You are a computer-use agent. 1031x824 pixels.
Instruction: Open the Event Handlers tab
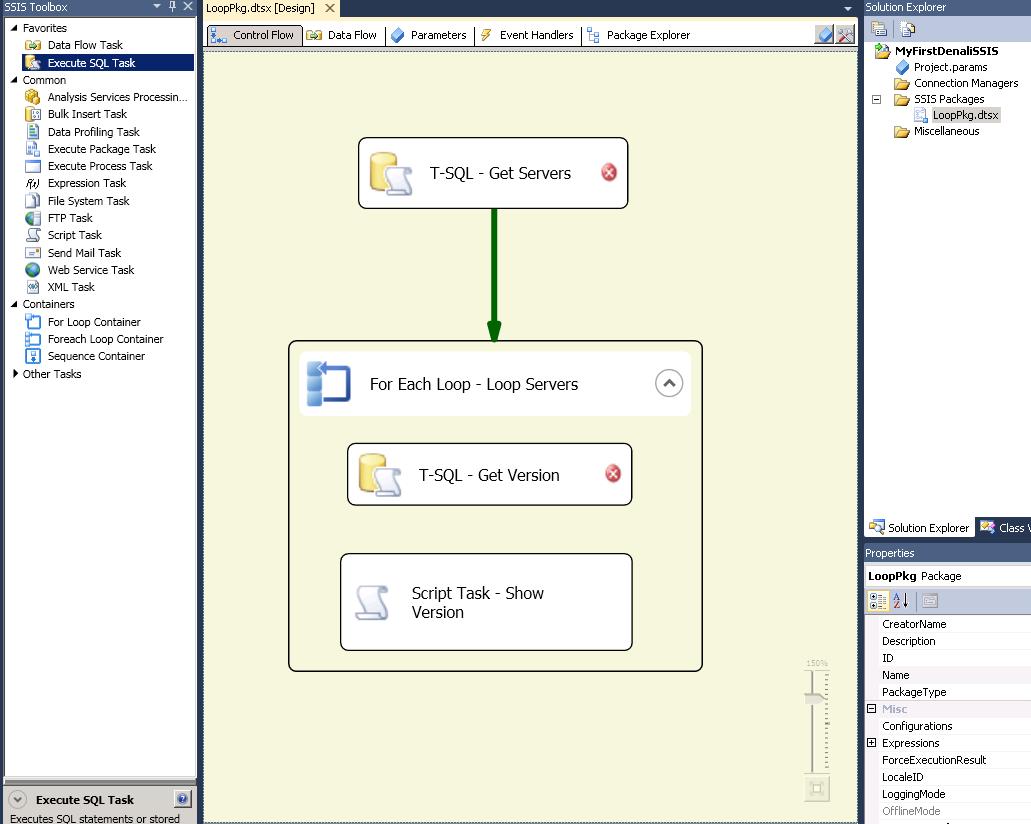[527, 35]
